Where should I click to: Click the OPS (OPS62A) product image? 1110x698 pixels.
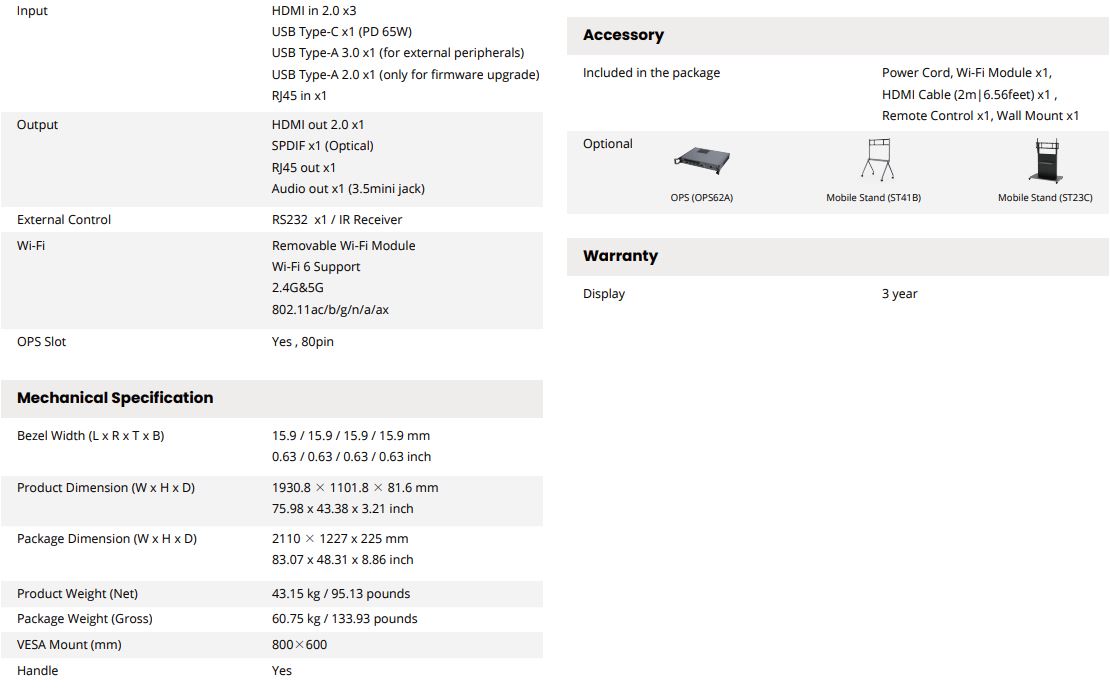pyautogui.click(x=702, y=161)
